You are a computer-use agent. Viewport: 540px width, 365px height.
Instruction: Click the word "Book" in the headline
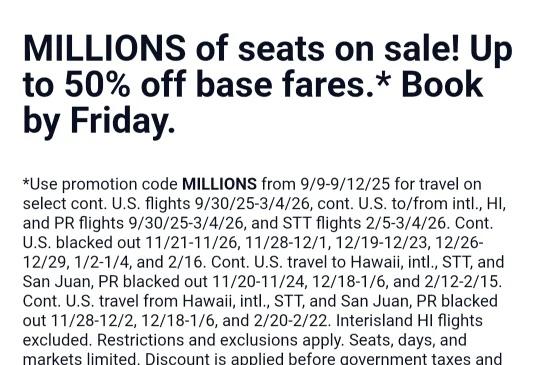point(442,85)
